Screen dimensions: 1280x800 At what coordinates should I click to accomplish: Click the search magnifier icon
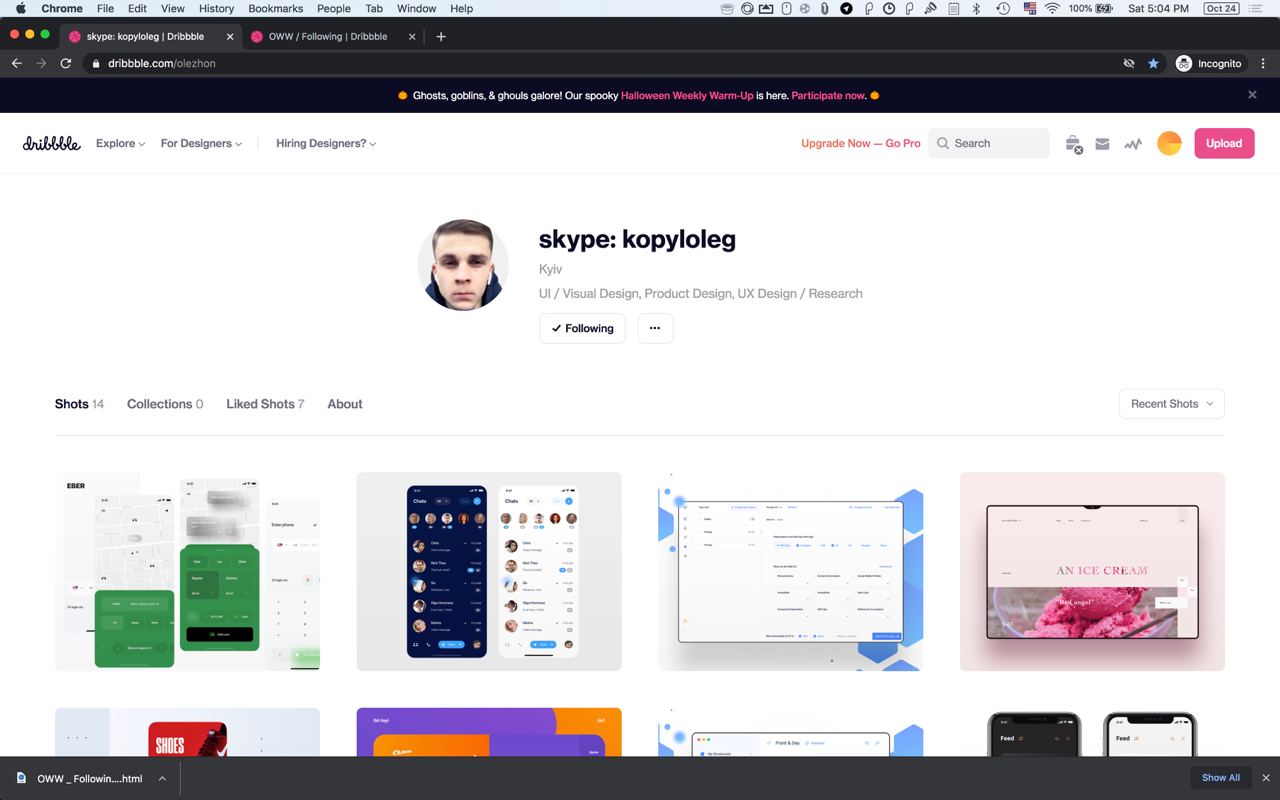pos(942,144)
